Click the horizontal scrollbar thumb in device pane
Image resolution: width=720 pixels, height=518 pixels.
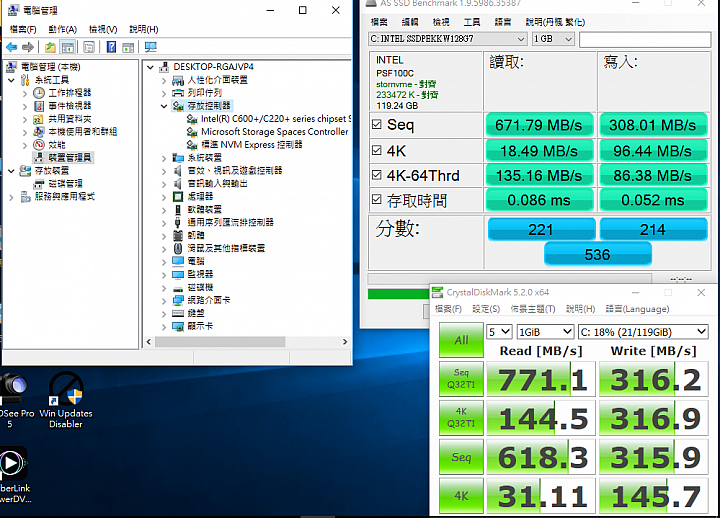coord(220,342)
